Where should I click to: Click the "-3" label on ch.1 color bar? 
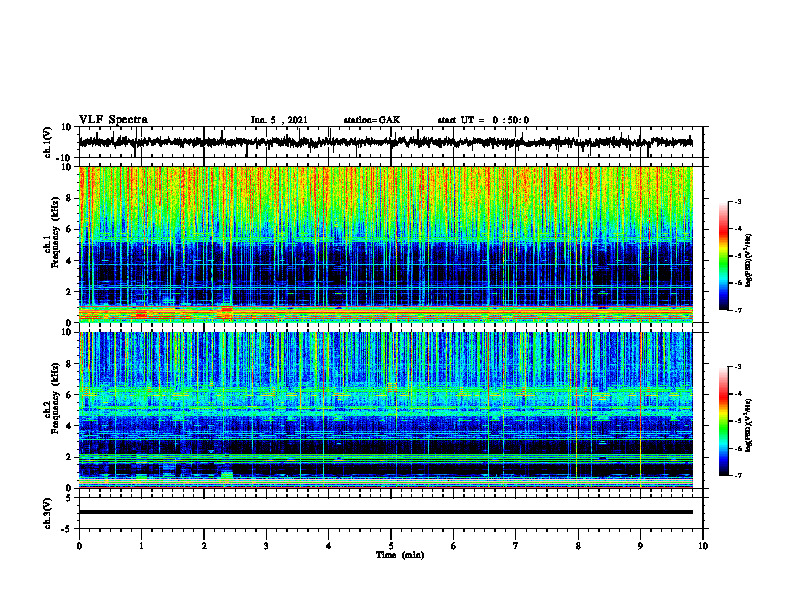tap(737, 201)
